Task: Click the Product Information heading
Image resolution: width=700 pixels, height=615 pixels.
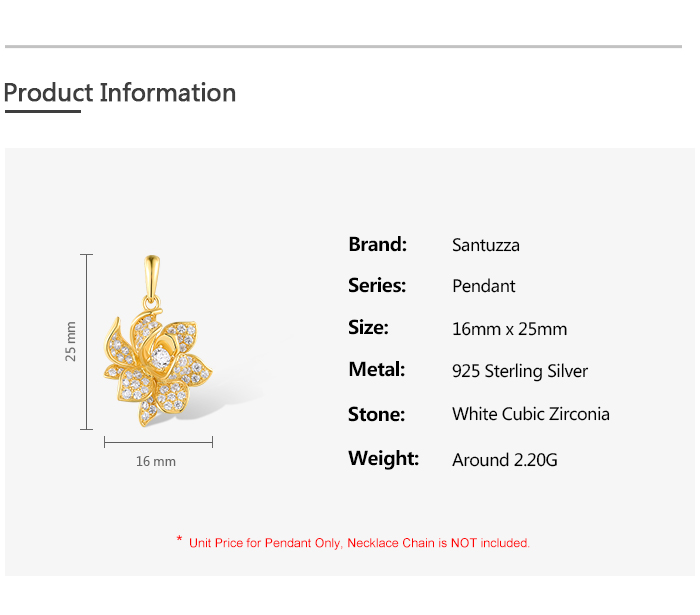Action: pyautogui.click(x=120, y=93)
